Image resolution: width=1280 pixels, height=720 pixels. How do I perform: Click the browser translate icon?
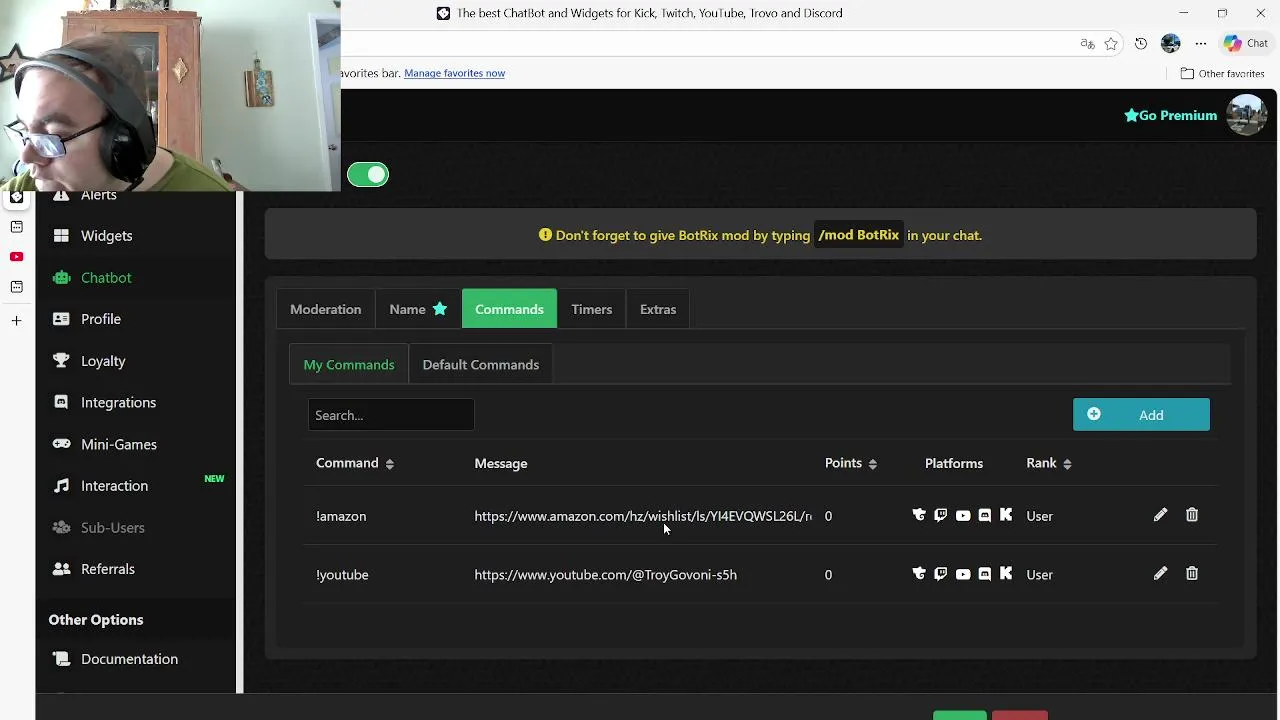pos(1087,44)
